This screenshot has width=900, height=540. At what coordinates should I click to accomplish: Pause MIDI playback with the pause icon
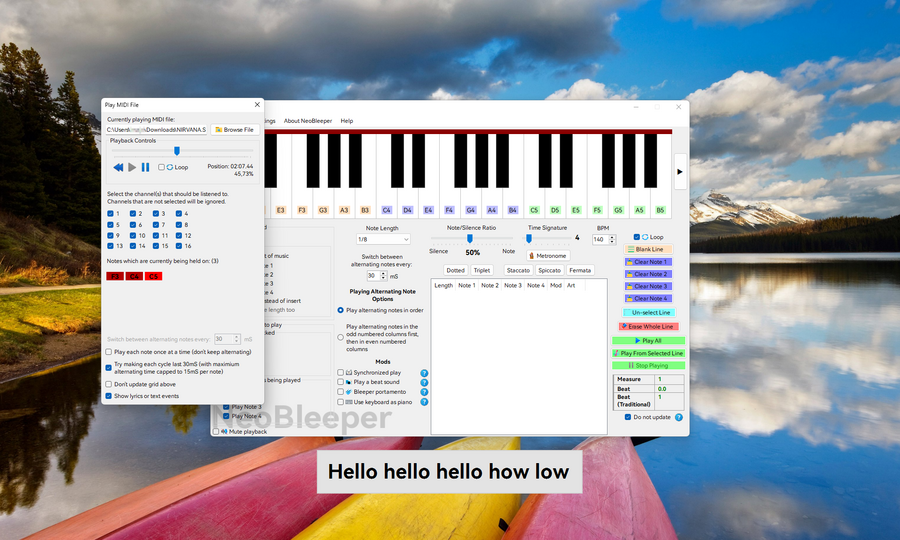145,167
